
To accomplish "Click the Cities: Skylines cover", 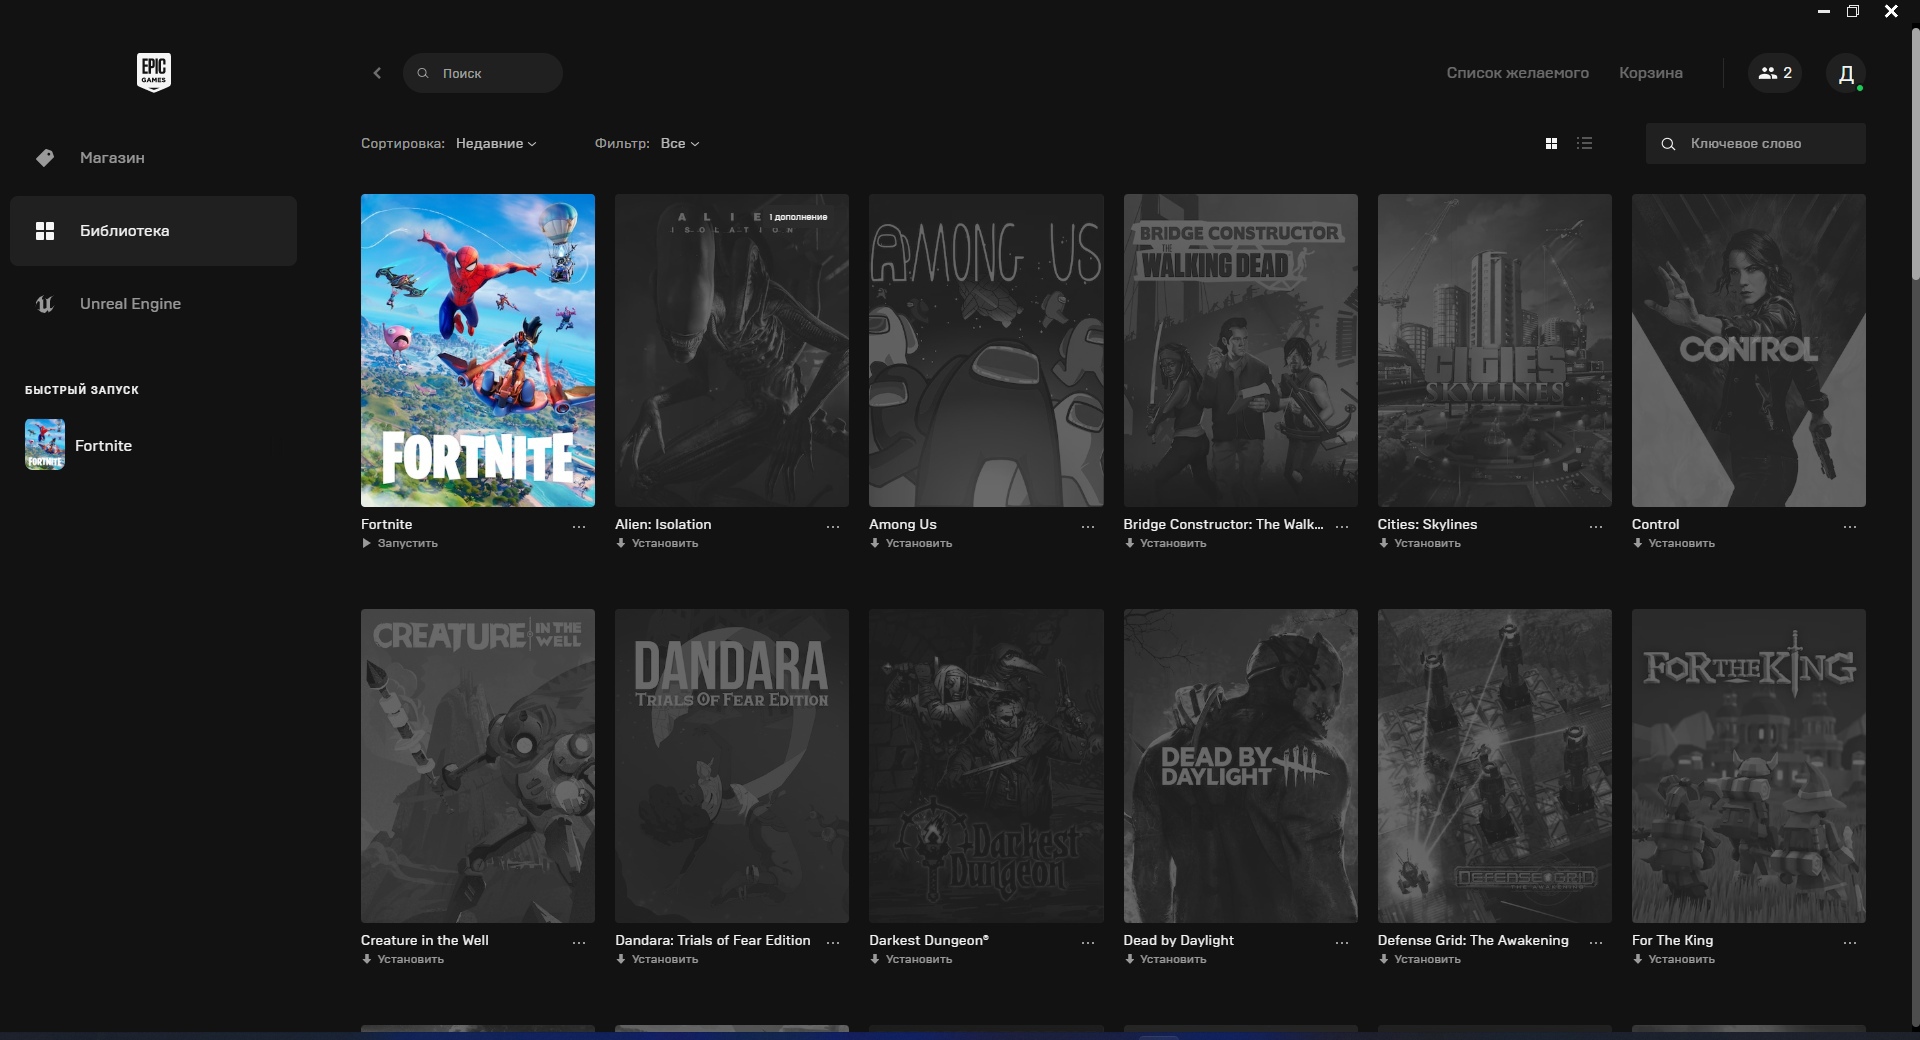I will (x=1495, y=350).
